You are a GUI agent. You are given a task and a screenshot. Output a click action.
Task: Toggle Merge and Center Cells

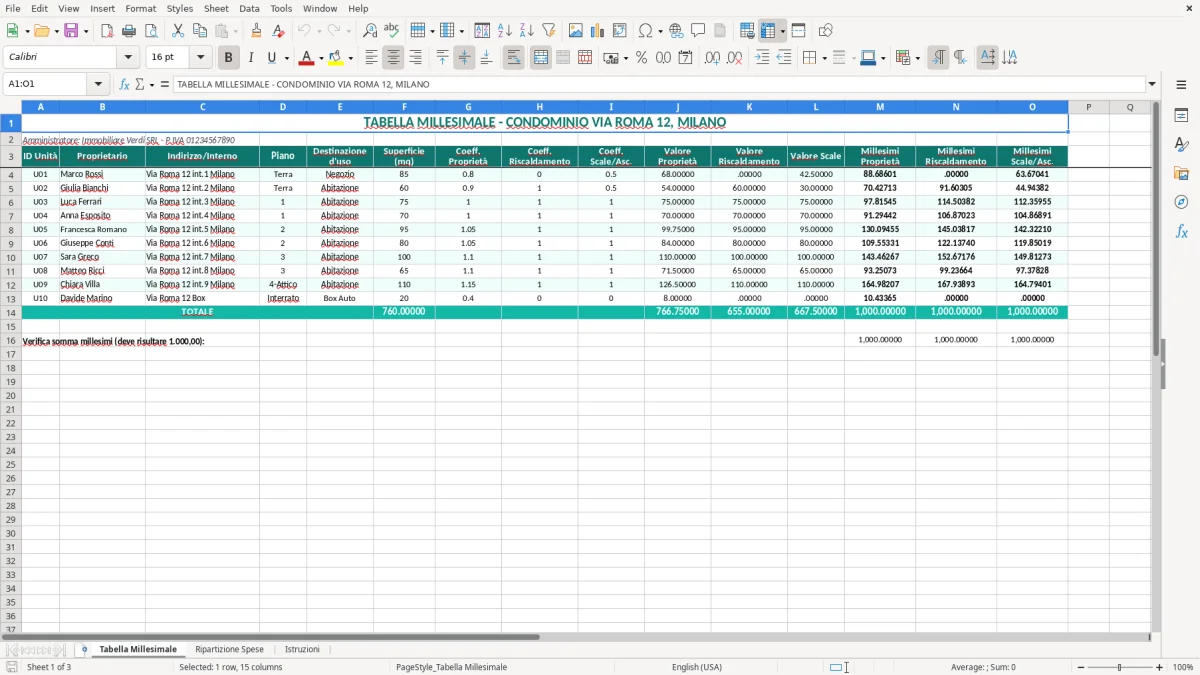tap(541, 58)
